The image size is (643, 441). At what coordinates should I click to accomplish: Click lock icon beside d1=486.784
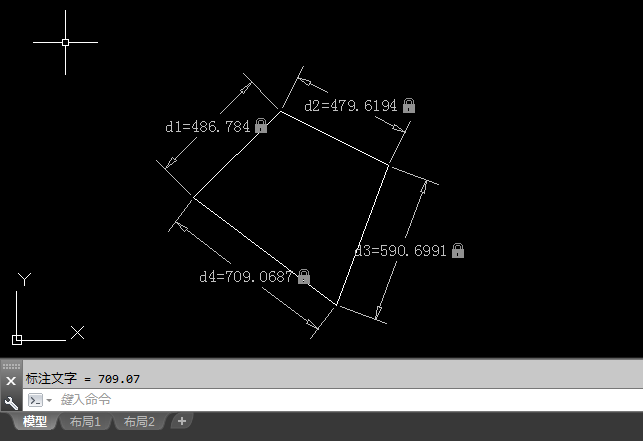[261, 126]
